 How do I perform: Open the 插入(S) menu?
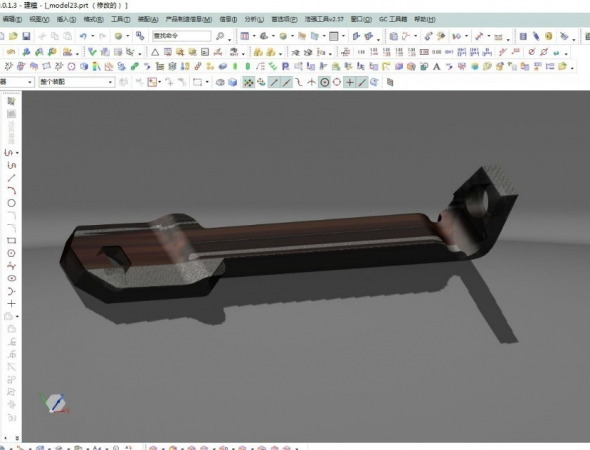(x=66, y=19)
